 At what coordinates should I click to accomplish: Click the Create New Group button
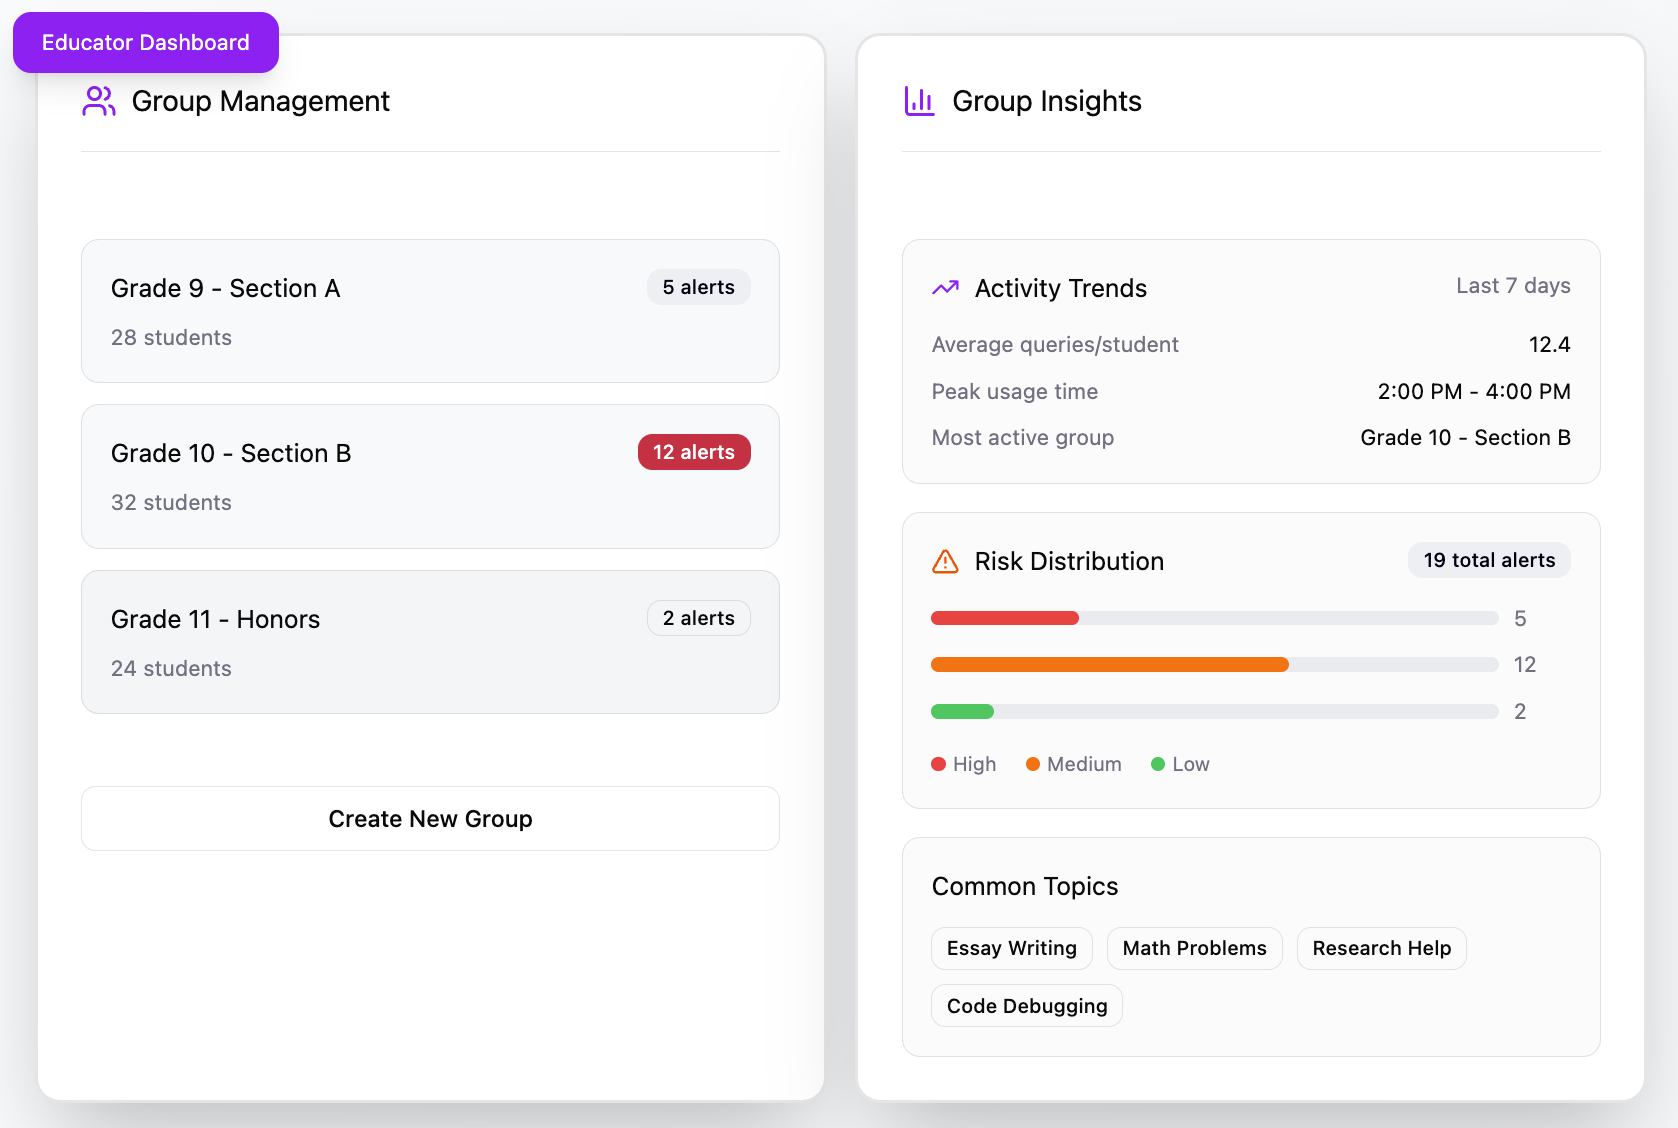tap(430, 818)
